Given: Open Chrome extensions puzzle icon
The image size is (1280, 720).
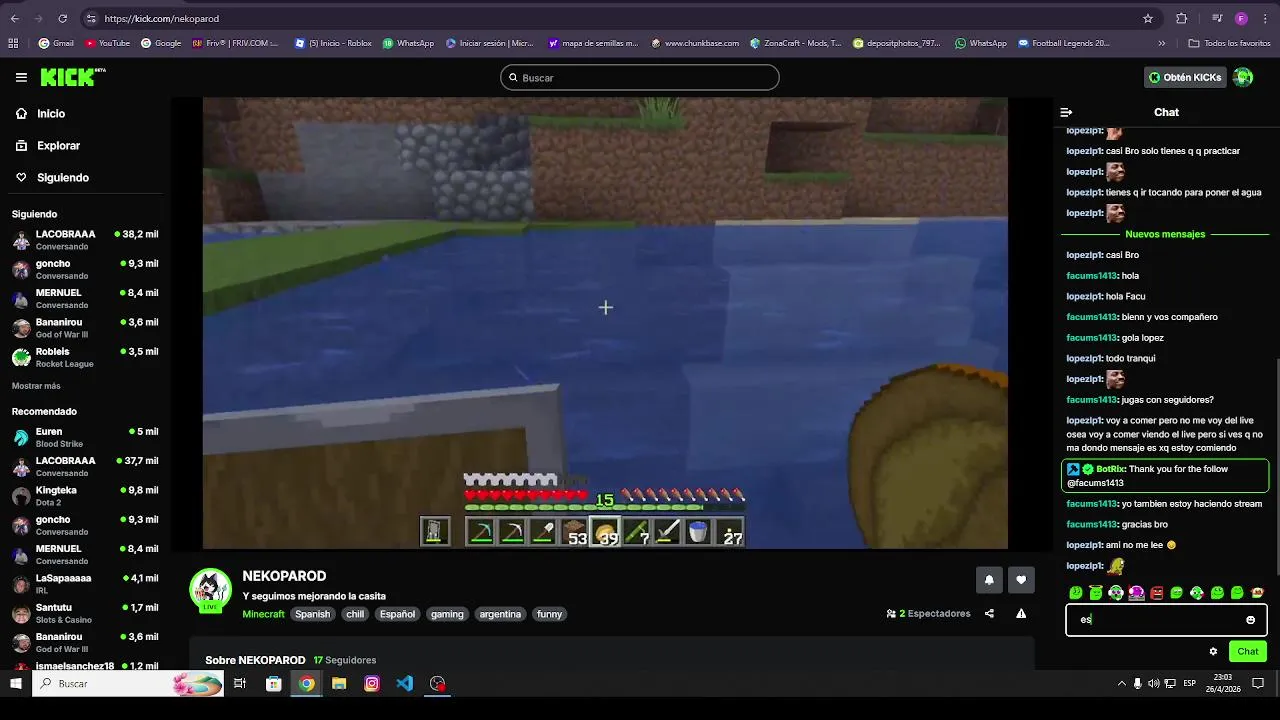Looking at the screenshot, I should tap(1181, 18).
